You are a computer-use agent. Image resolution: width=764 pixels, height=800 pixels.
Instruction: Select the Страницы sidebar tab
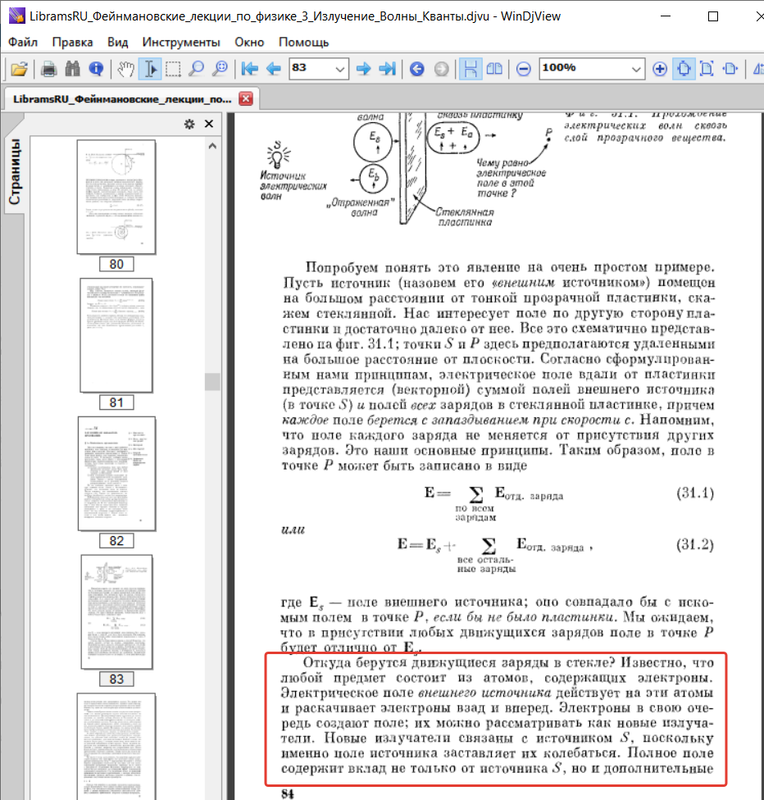tap(15, 172)
